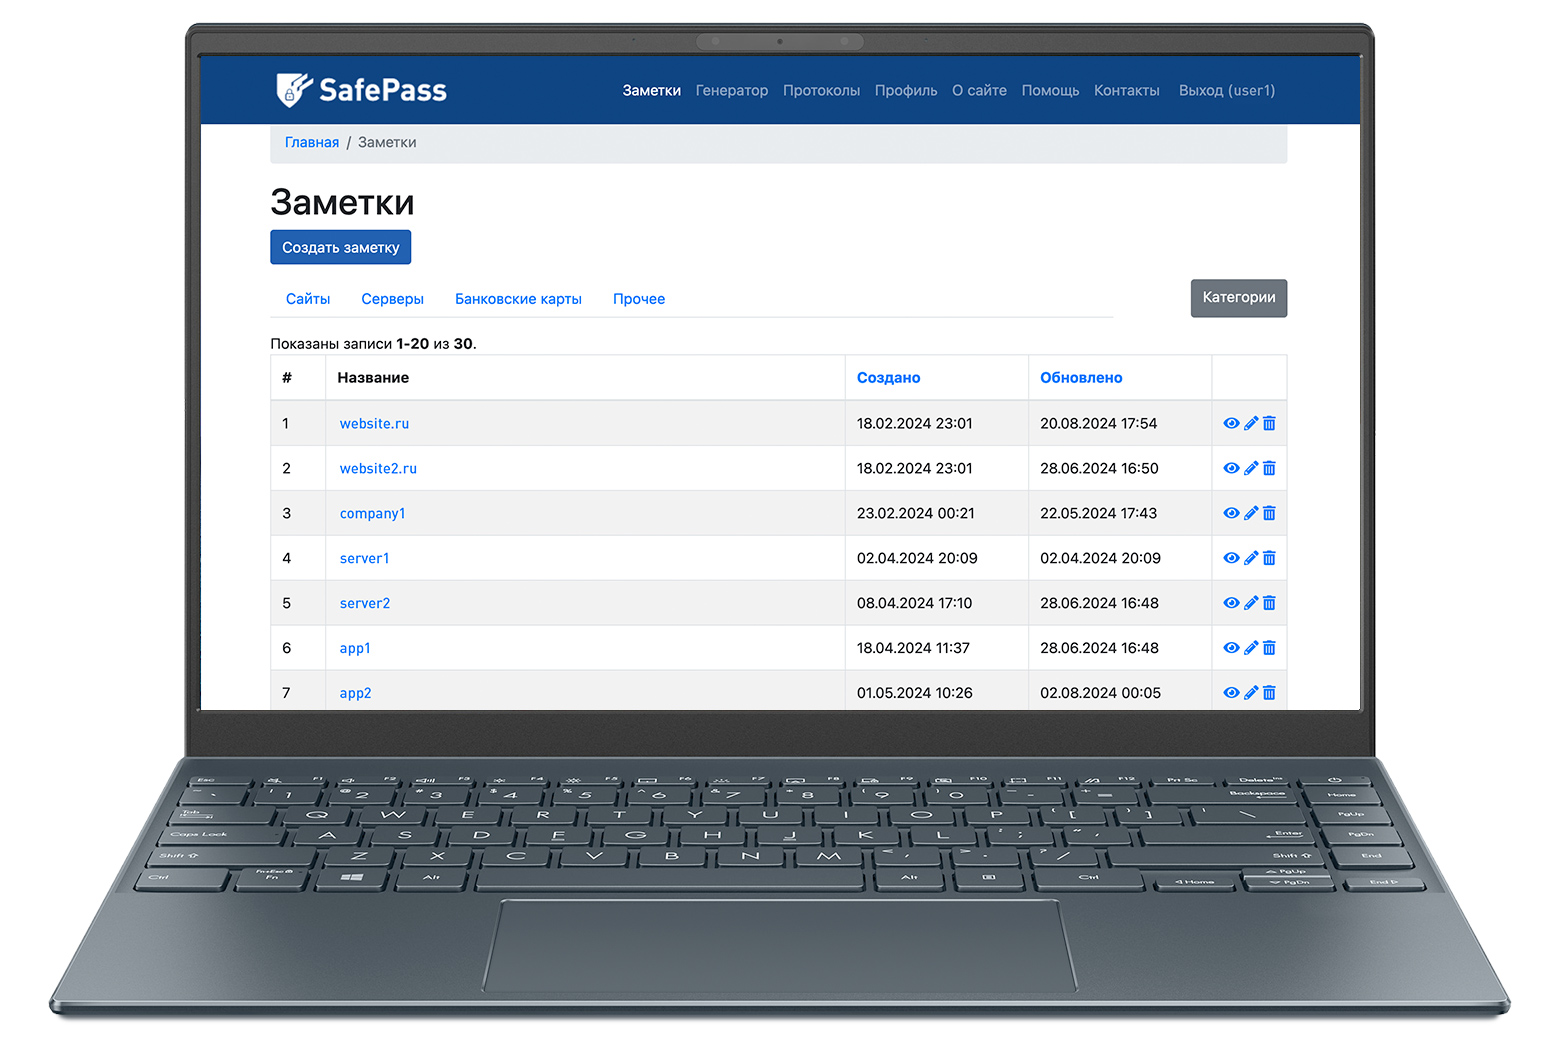
Task: Sort notes by Обновлено column
Action: click(x=1080, y=378)
